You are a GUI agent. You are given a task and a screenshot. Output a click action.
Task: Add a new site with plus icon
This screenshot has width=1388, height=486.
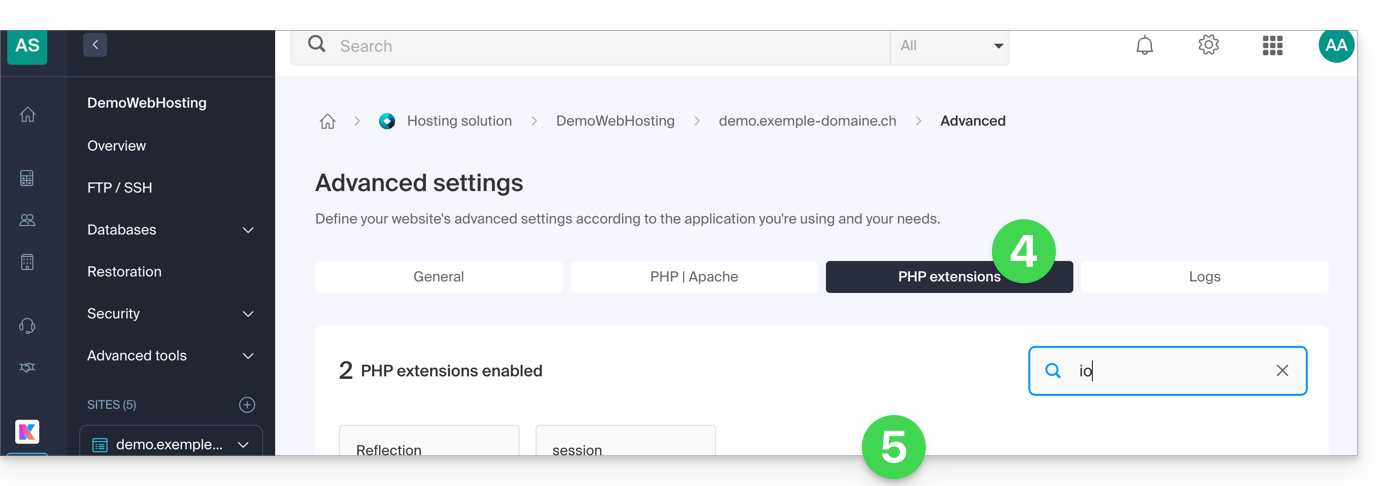click(247, 405)
